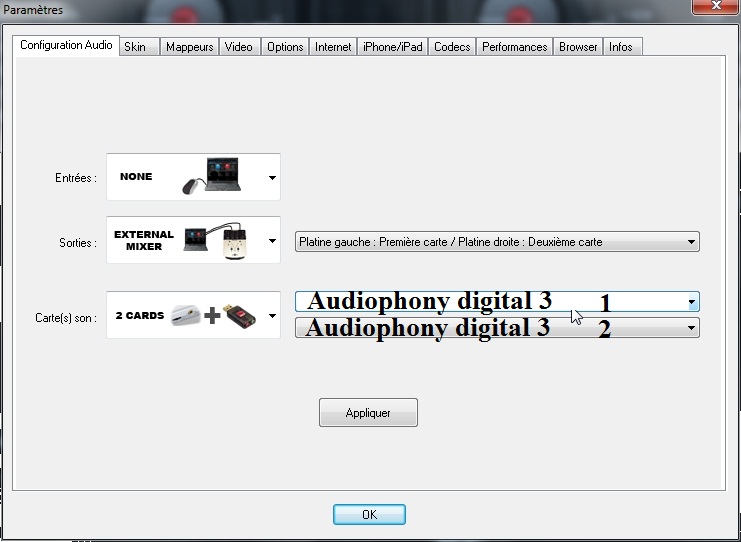Select the Configuration Audio tab

pyautogui.click(x=66, y=45)
